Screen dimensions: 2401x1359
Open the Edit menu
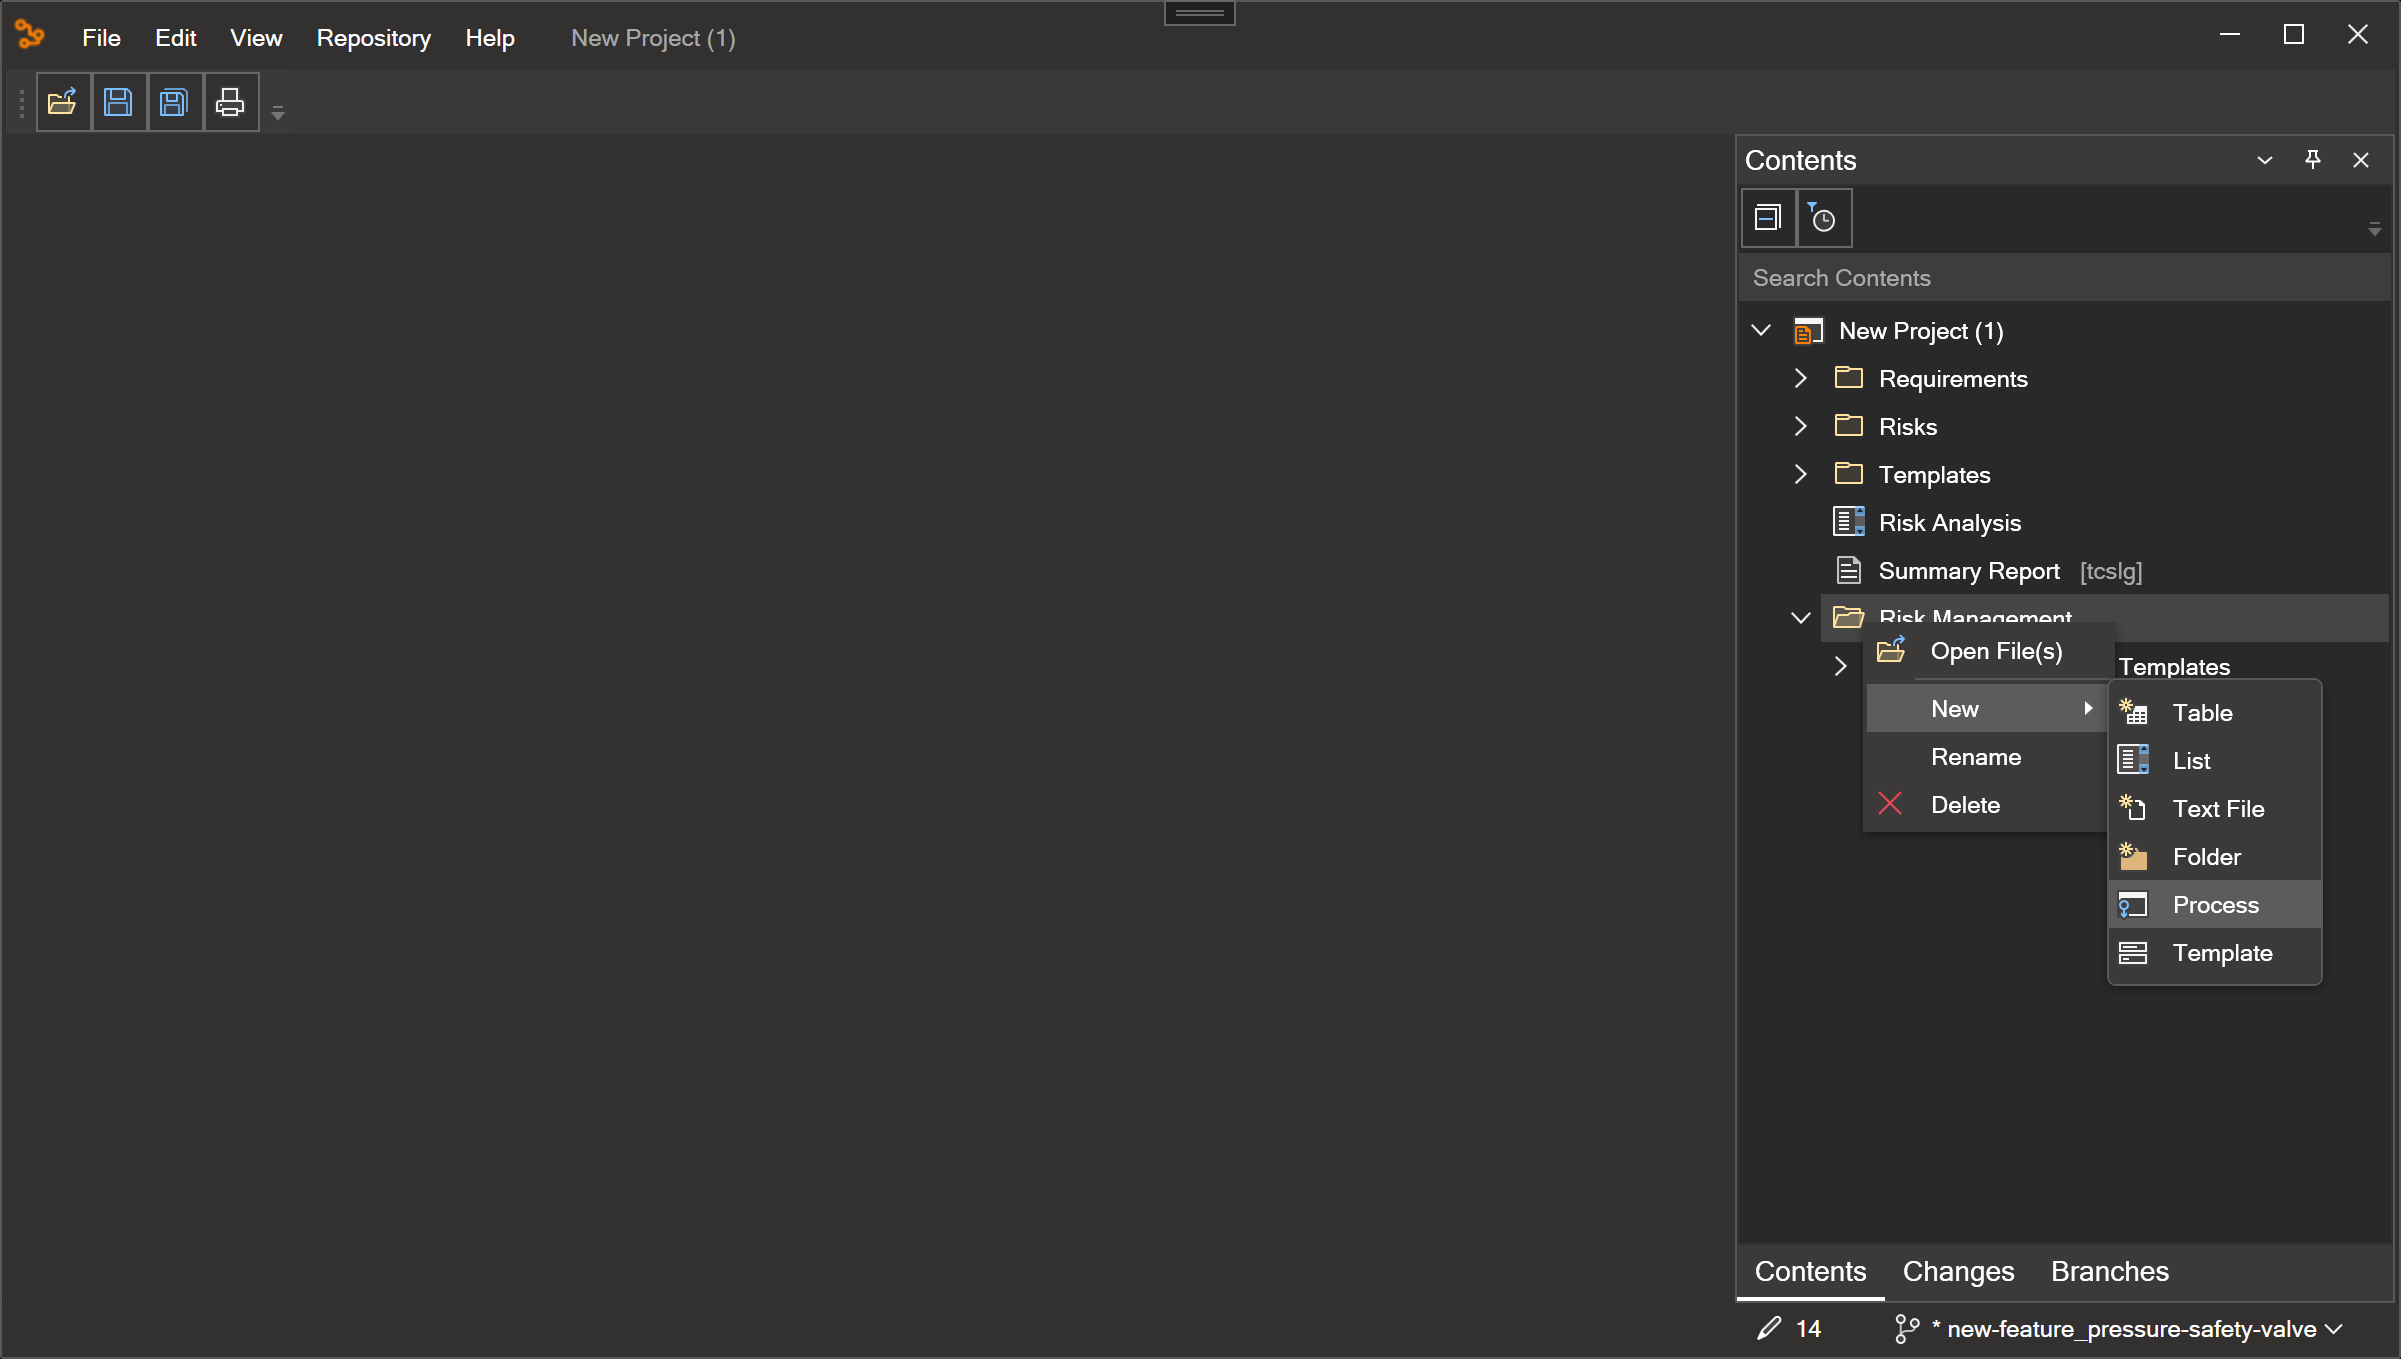coord(175,38)
